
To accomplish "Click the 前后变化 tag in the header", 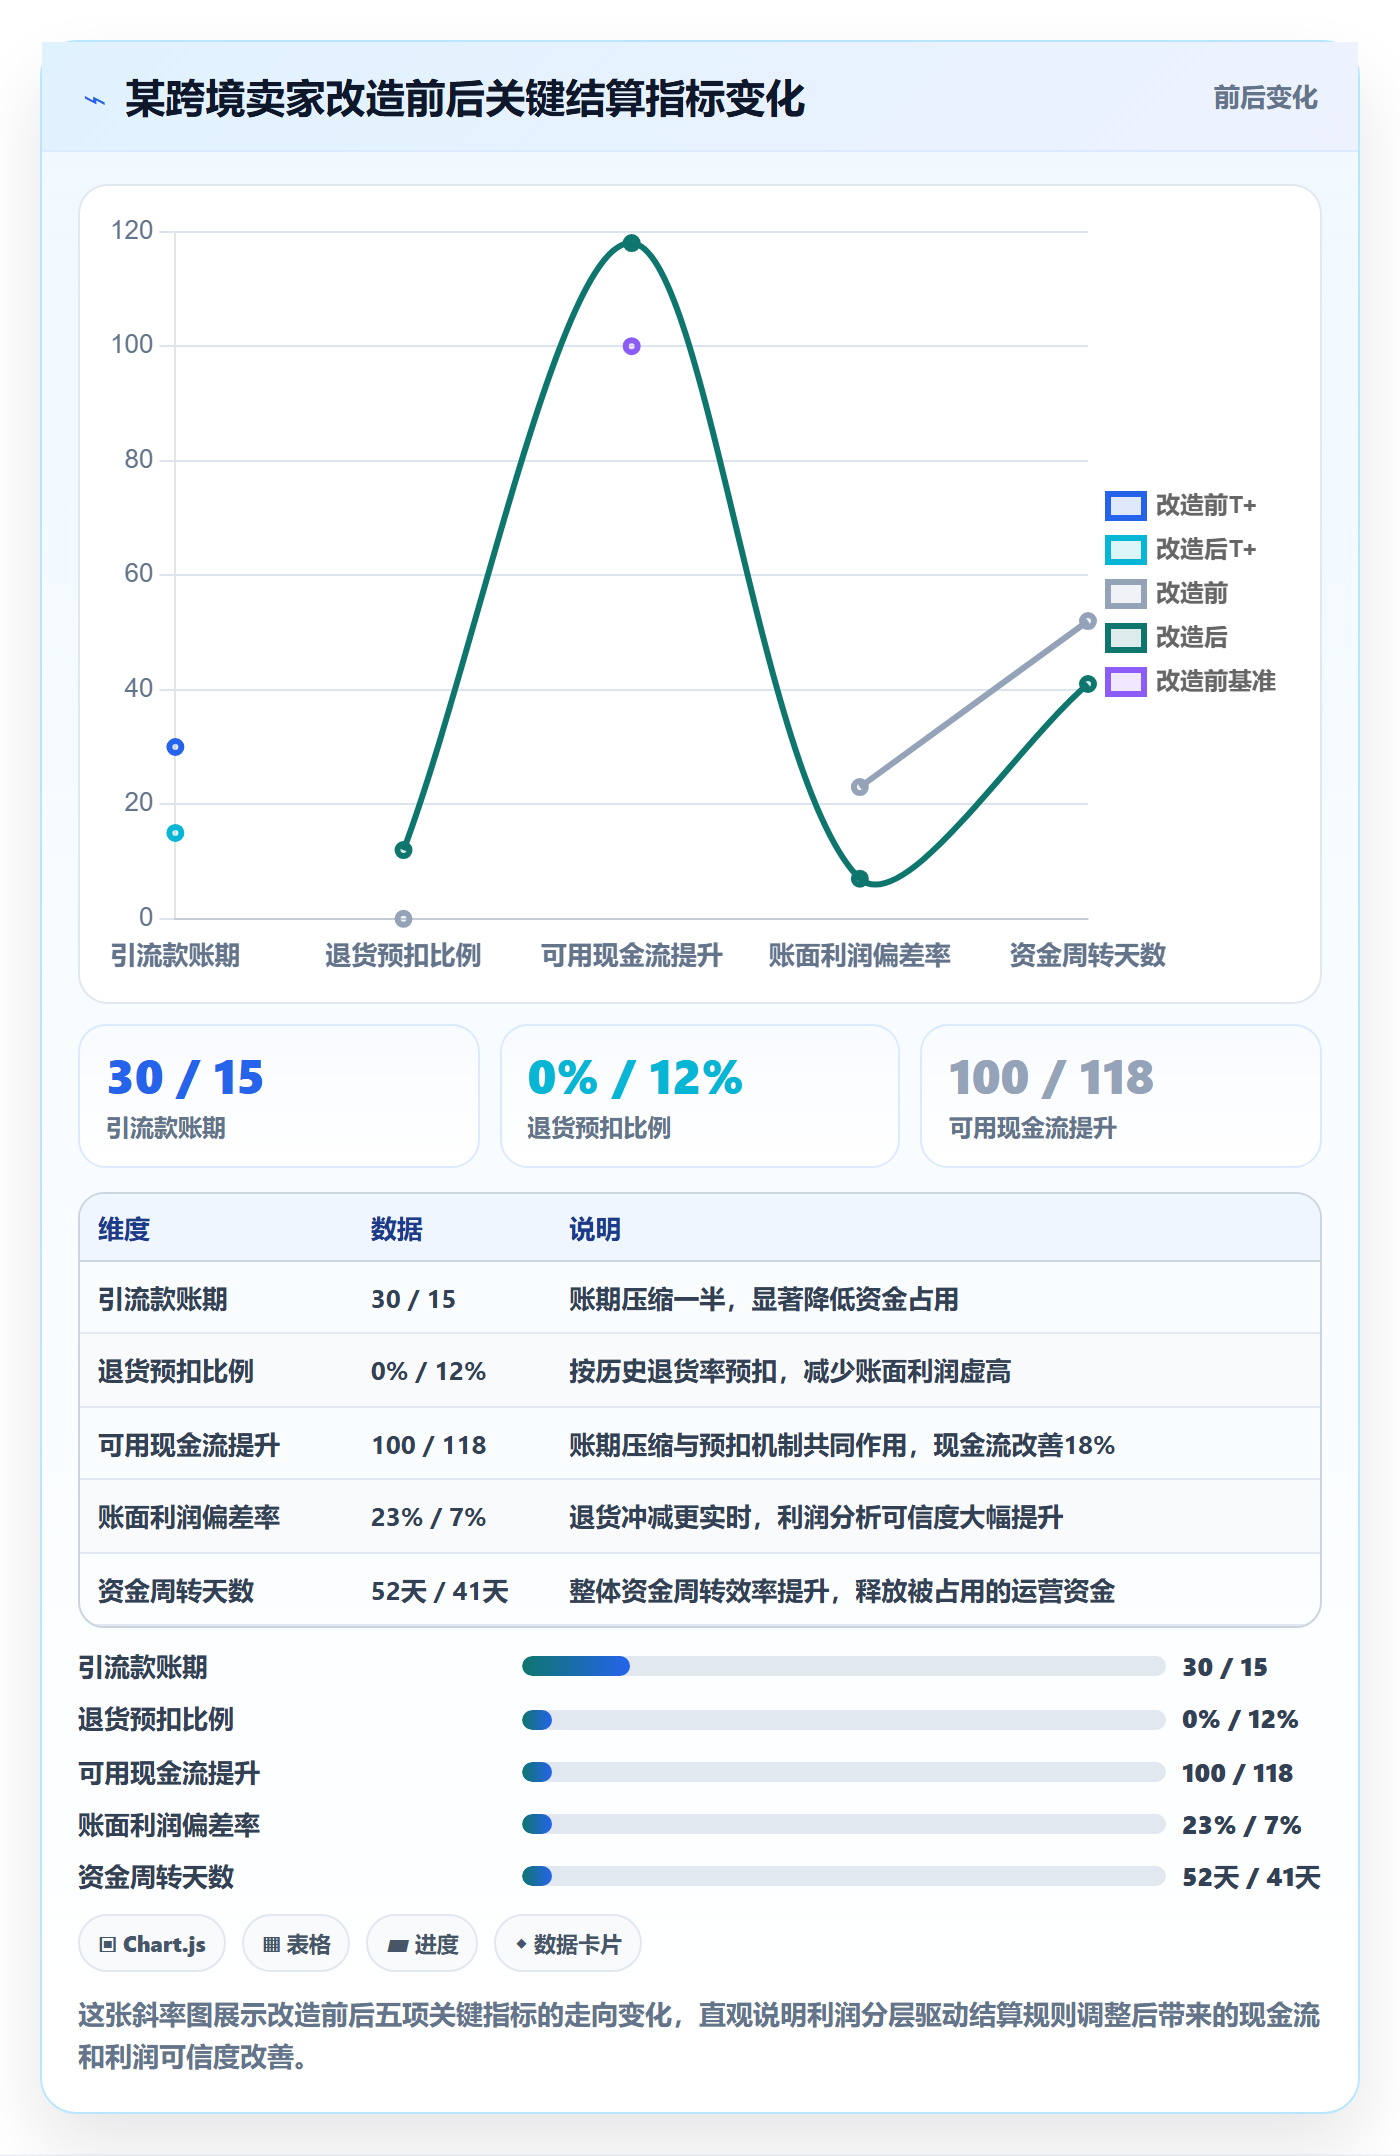I will [x=1265, y=98].
